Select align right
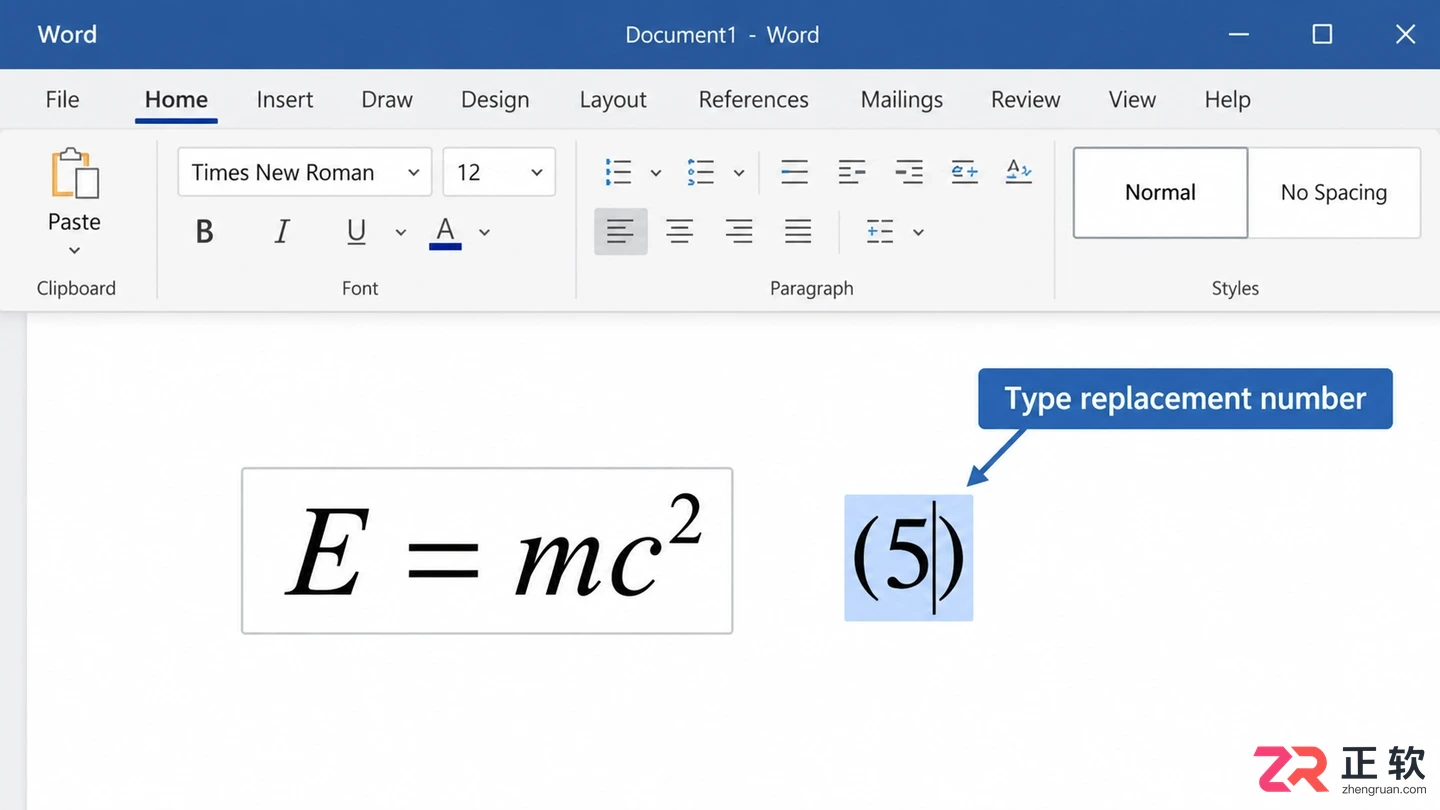 click(x=739, y=232)
